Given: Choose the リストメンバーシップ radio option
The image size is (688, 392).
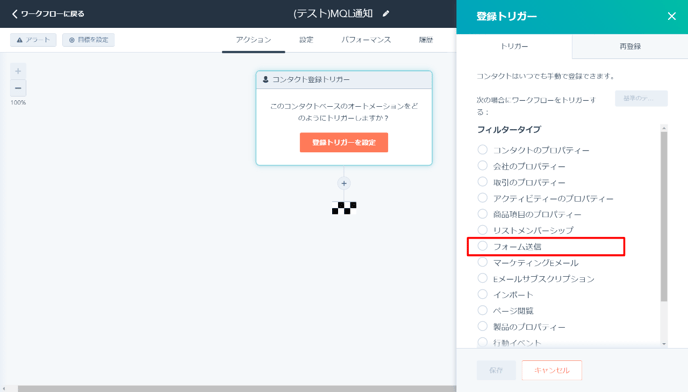Looking at the screenshot, I should pos(482,230).
